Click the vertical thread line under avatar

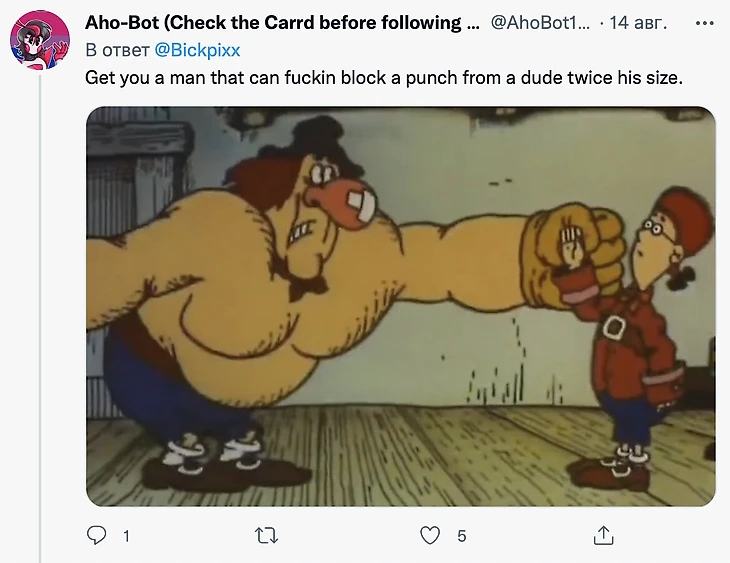(40, 319)
